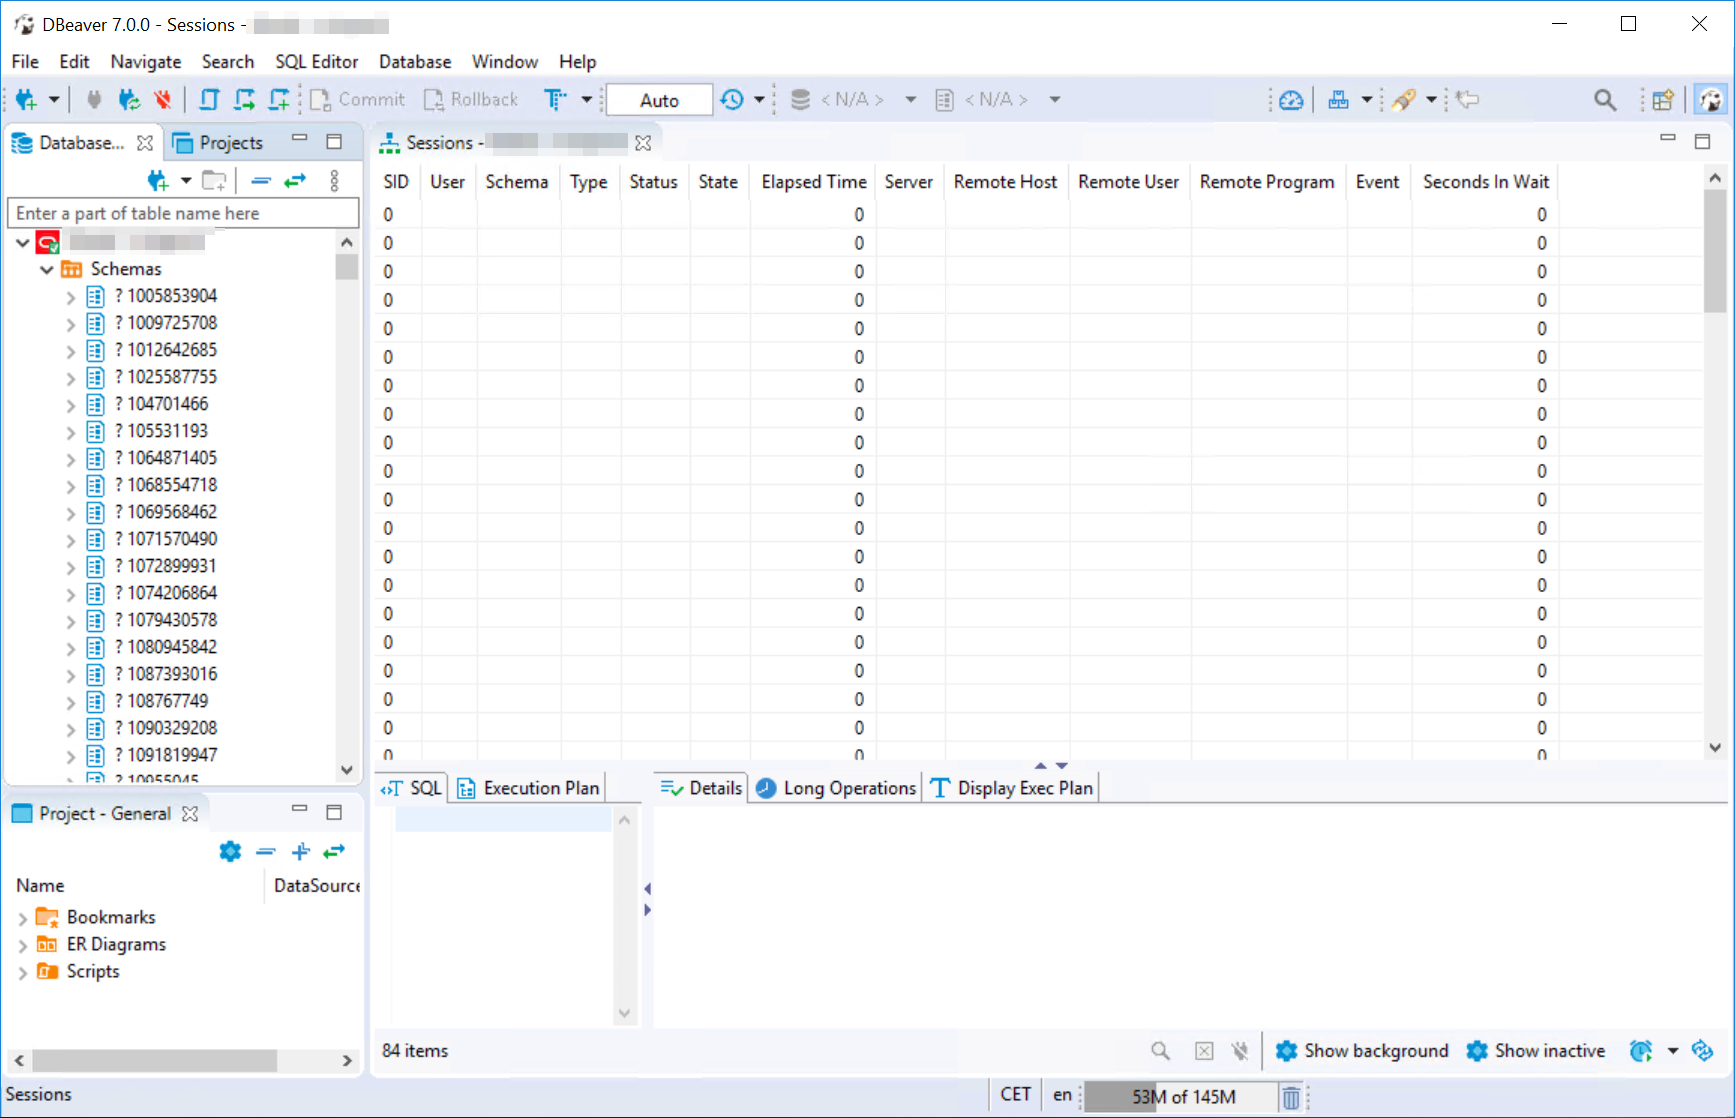This screenshot has width=1735, height=1118.
Task: Open the SQL Editor menu
Action: click(317, 61)
